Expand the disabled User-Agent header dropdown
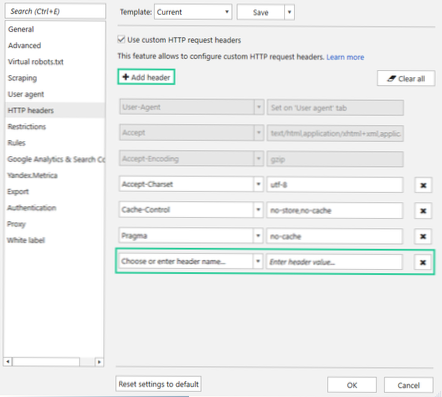This screenshot has width=442, height=397. (259, 107)
